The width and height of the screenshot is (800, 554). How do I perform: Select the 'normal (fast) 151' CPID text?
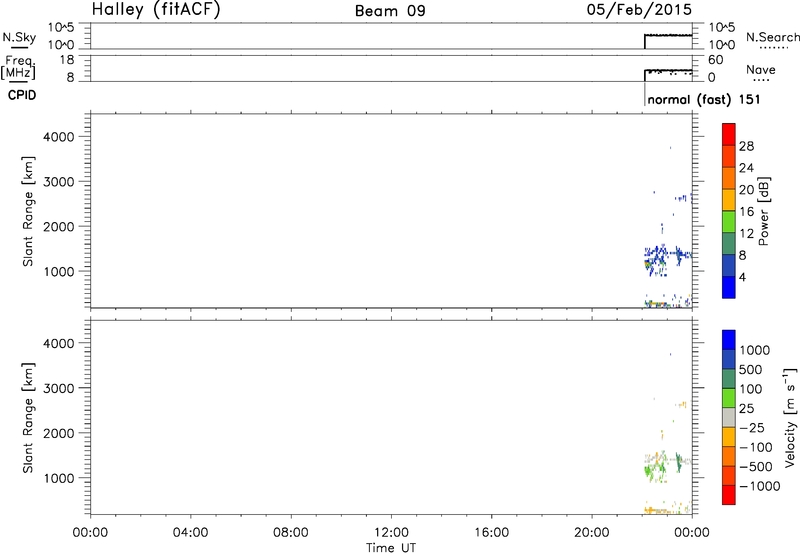(x=704, y=99)
